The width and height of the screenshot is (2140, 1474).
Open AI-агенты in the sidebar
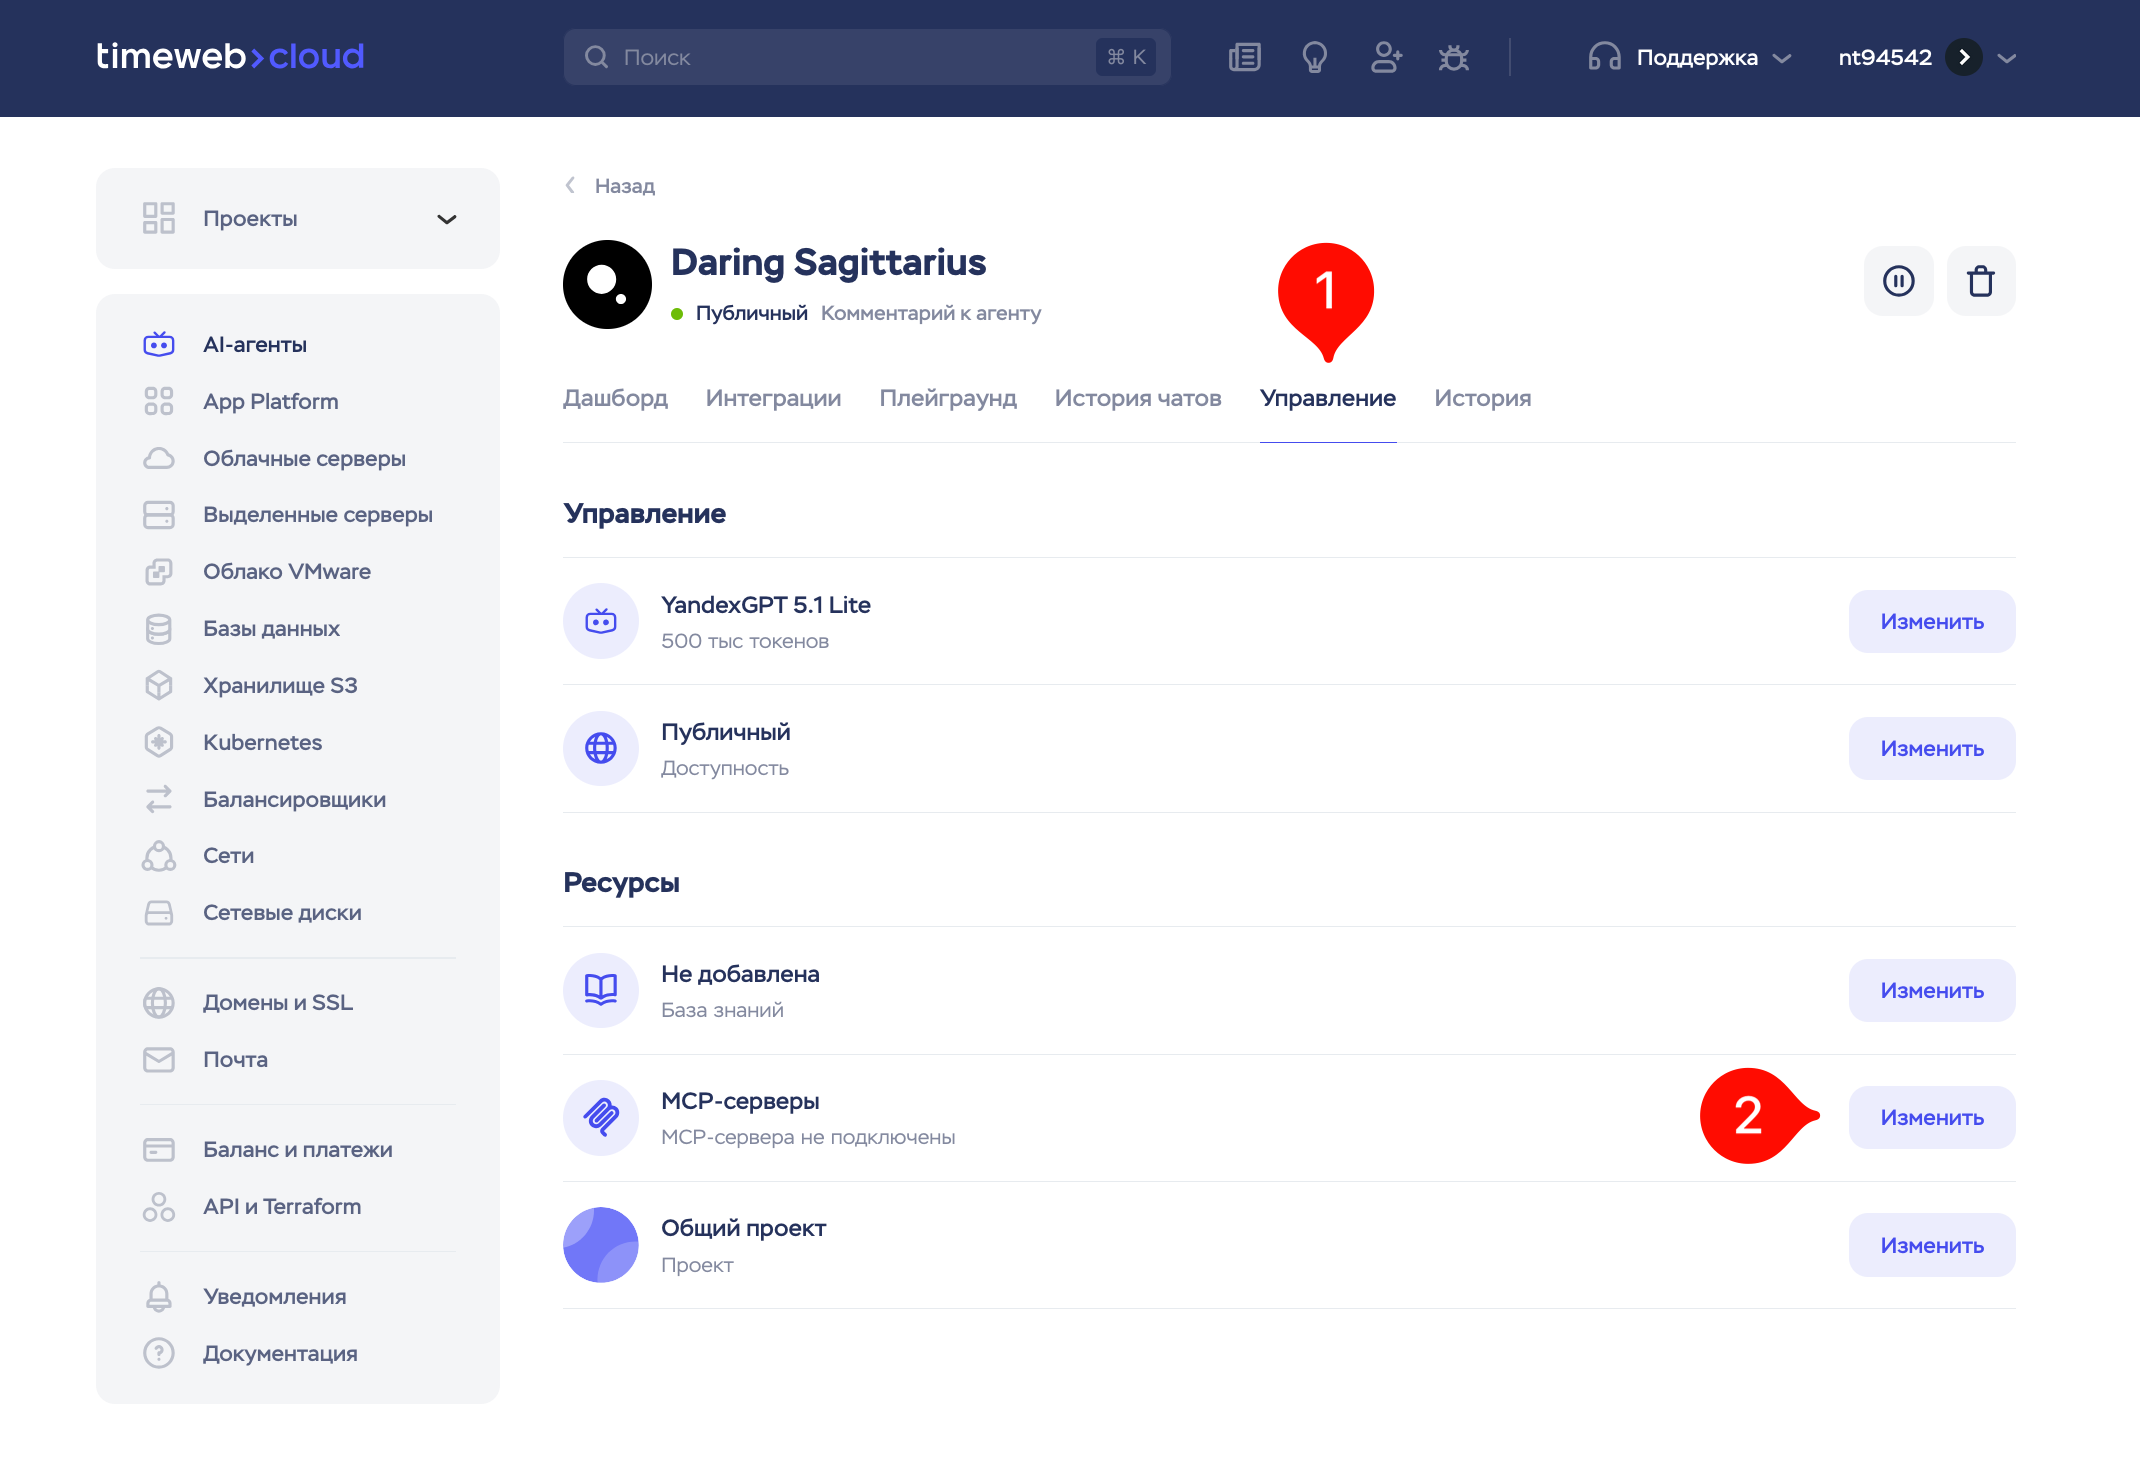[x=255, y=344]
